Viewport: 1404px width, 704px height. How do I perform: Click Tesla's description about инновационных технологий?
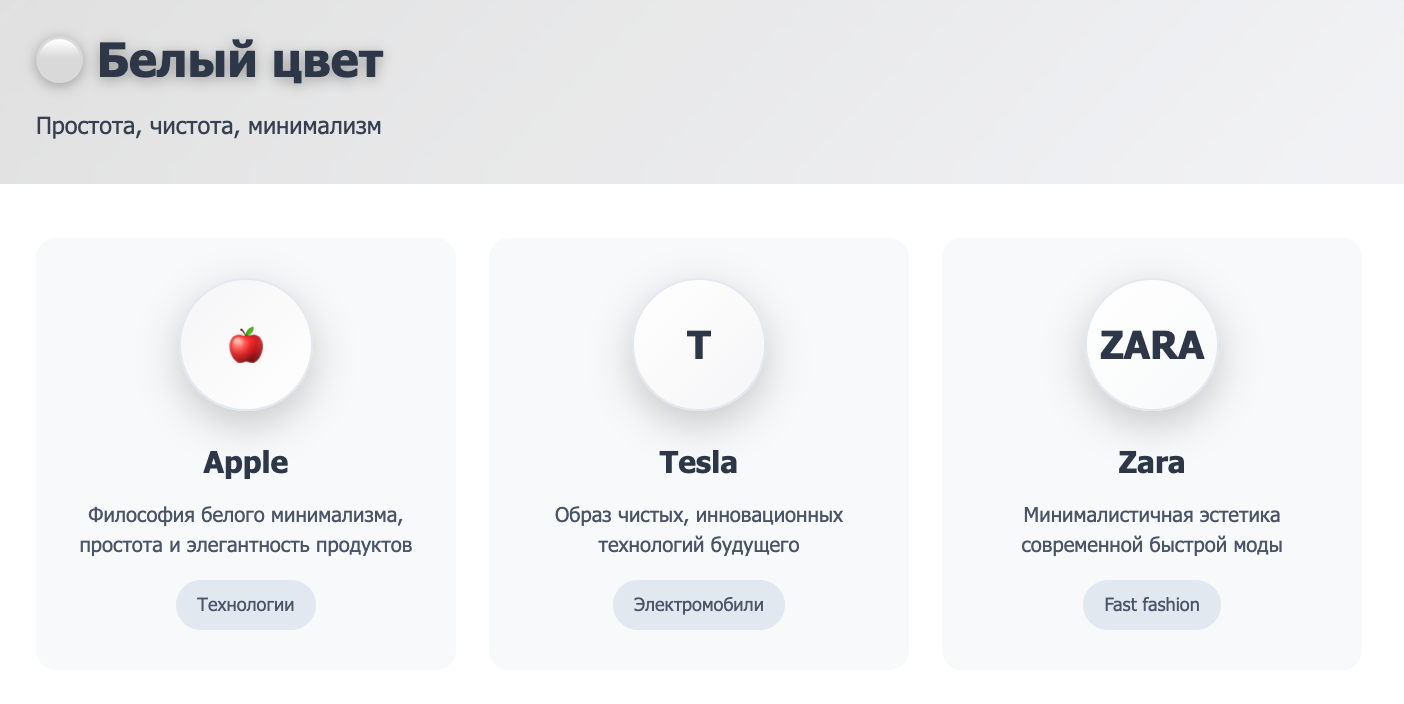pyautogui.click(x=699, y=531)
